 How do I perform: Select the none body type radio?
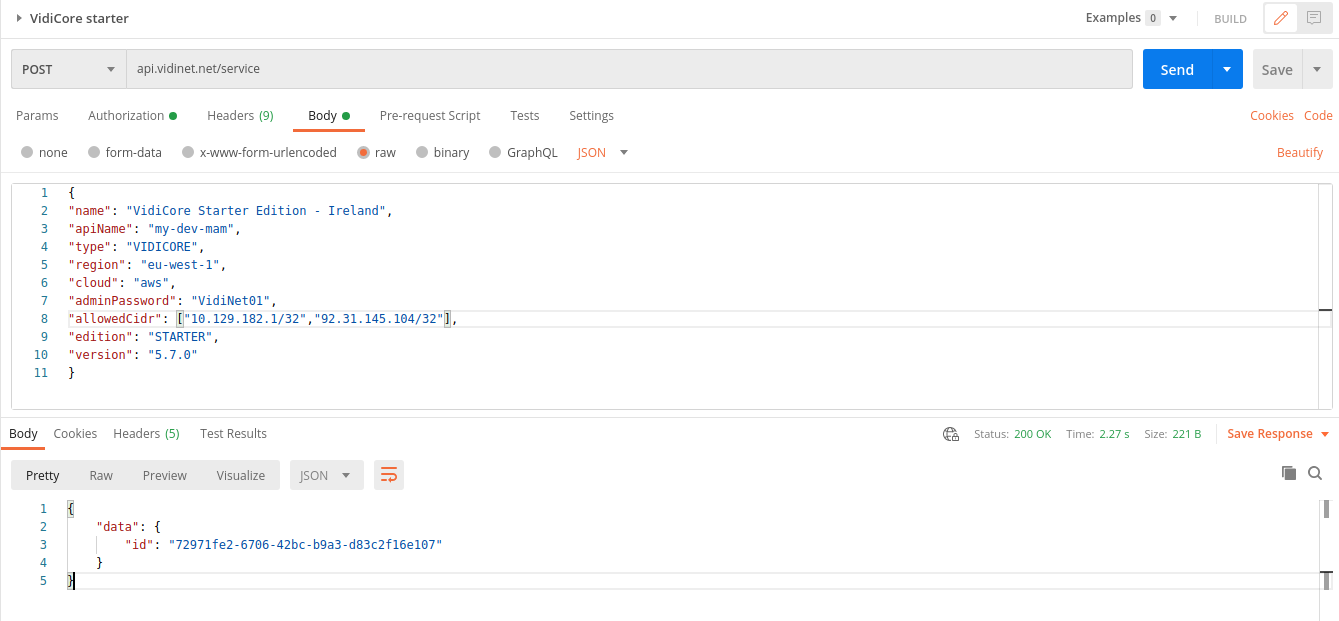point(27,153)
